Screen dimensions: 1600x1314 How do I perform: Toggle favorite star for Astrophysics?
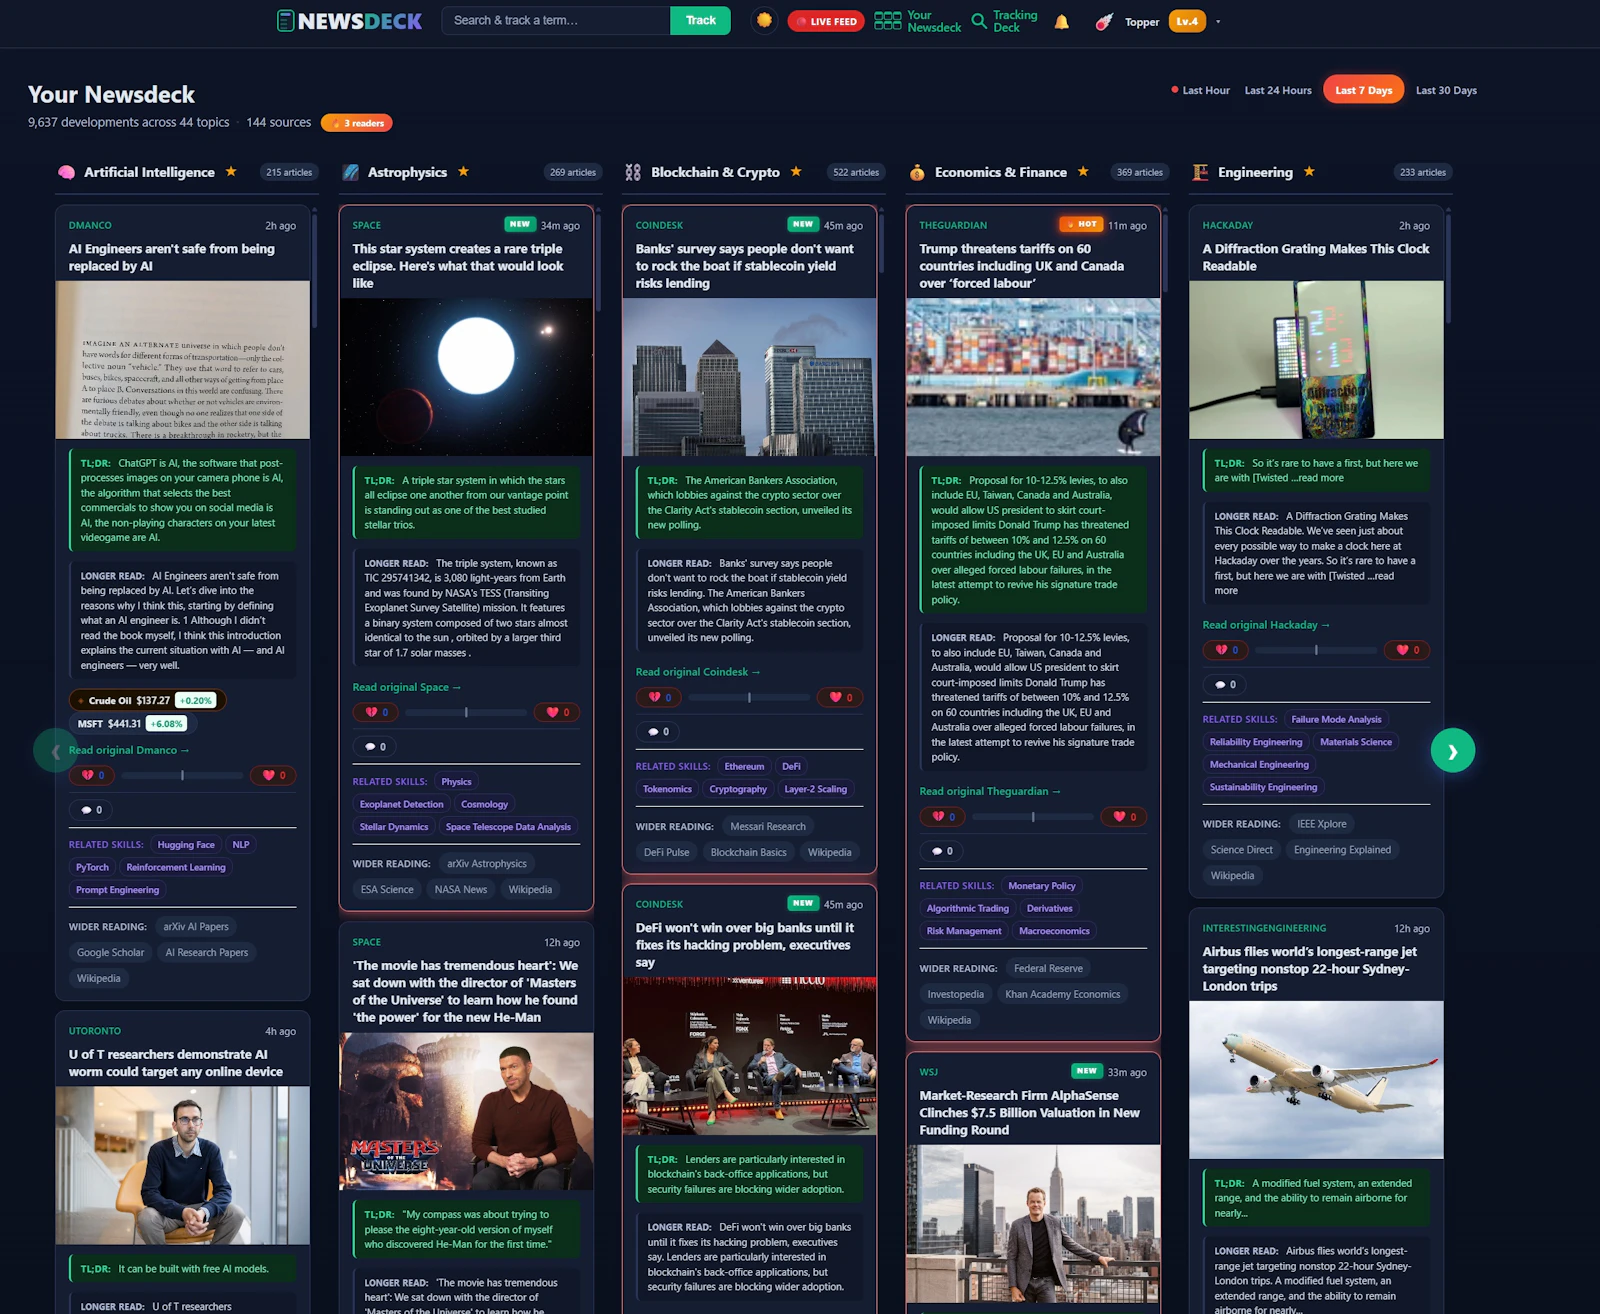(463, 172)
